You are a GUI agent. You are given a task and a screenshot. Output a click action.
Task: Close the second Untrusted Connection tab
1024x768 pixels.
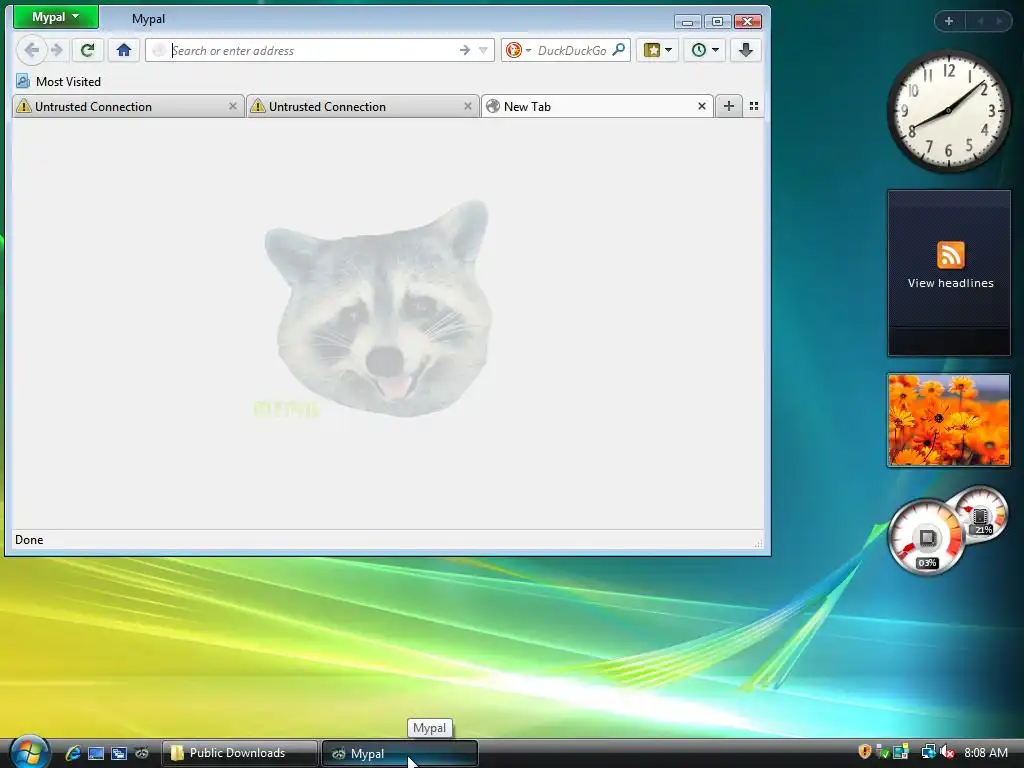tap(468, 106)
